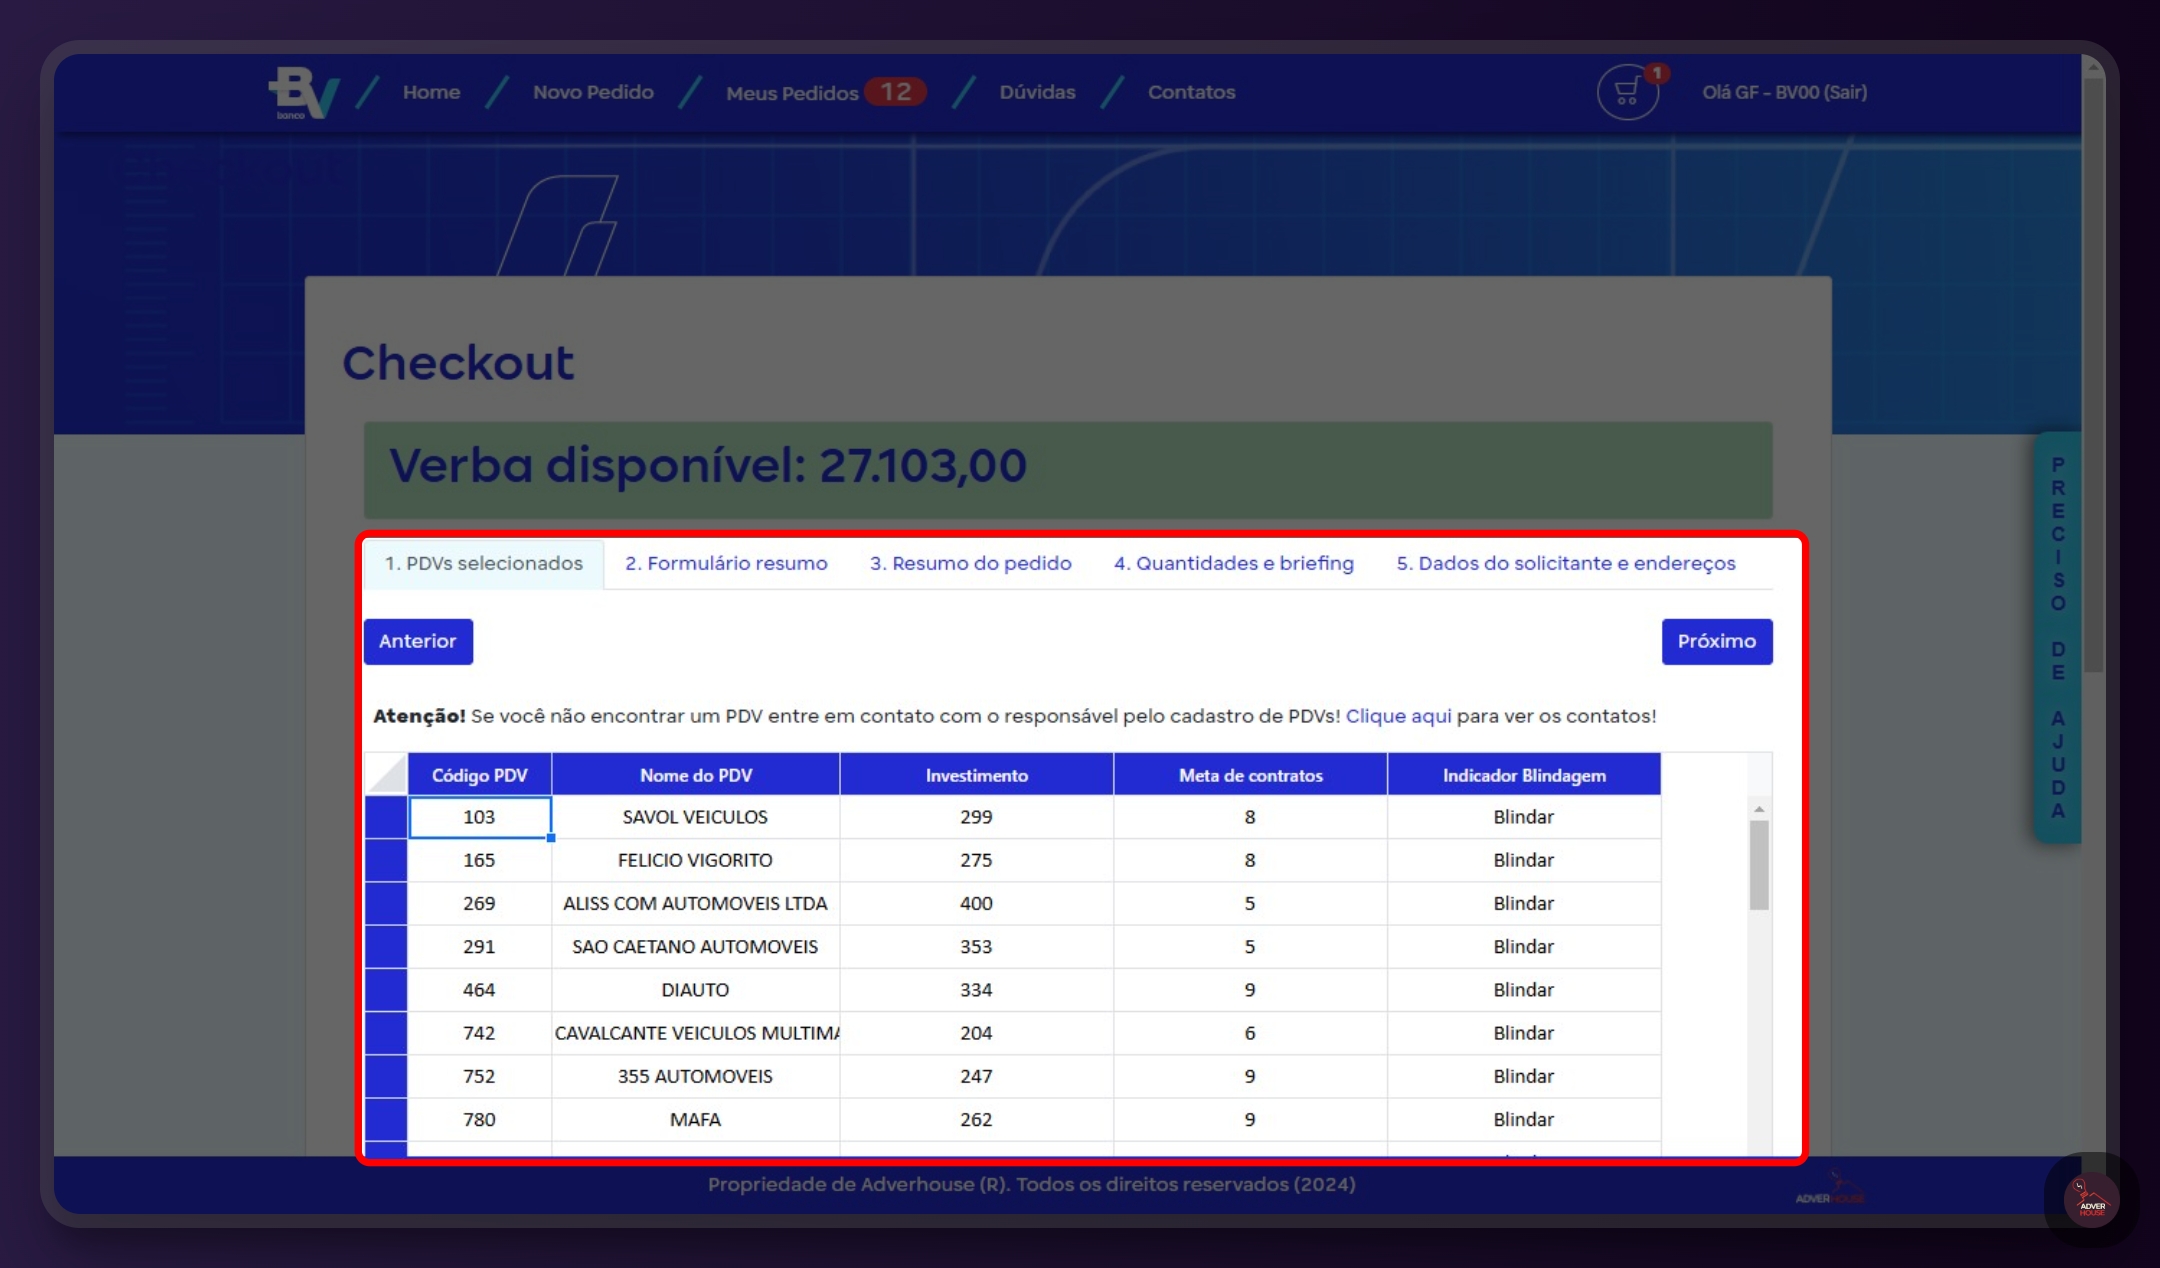Open Dúvidas menu item
This screenshot has height=1268, width=2160.
1037,92
